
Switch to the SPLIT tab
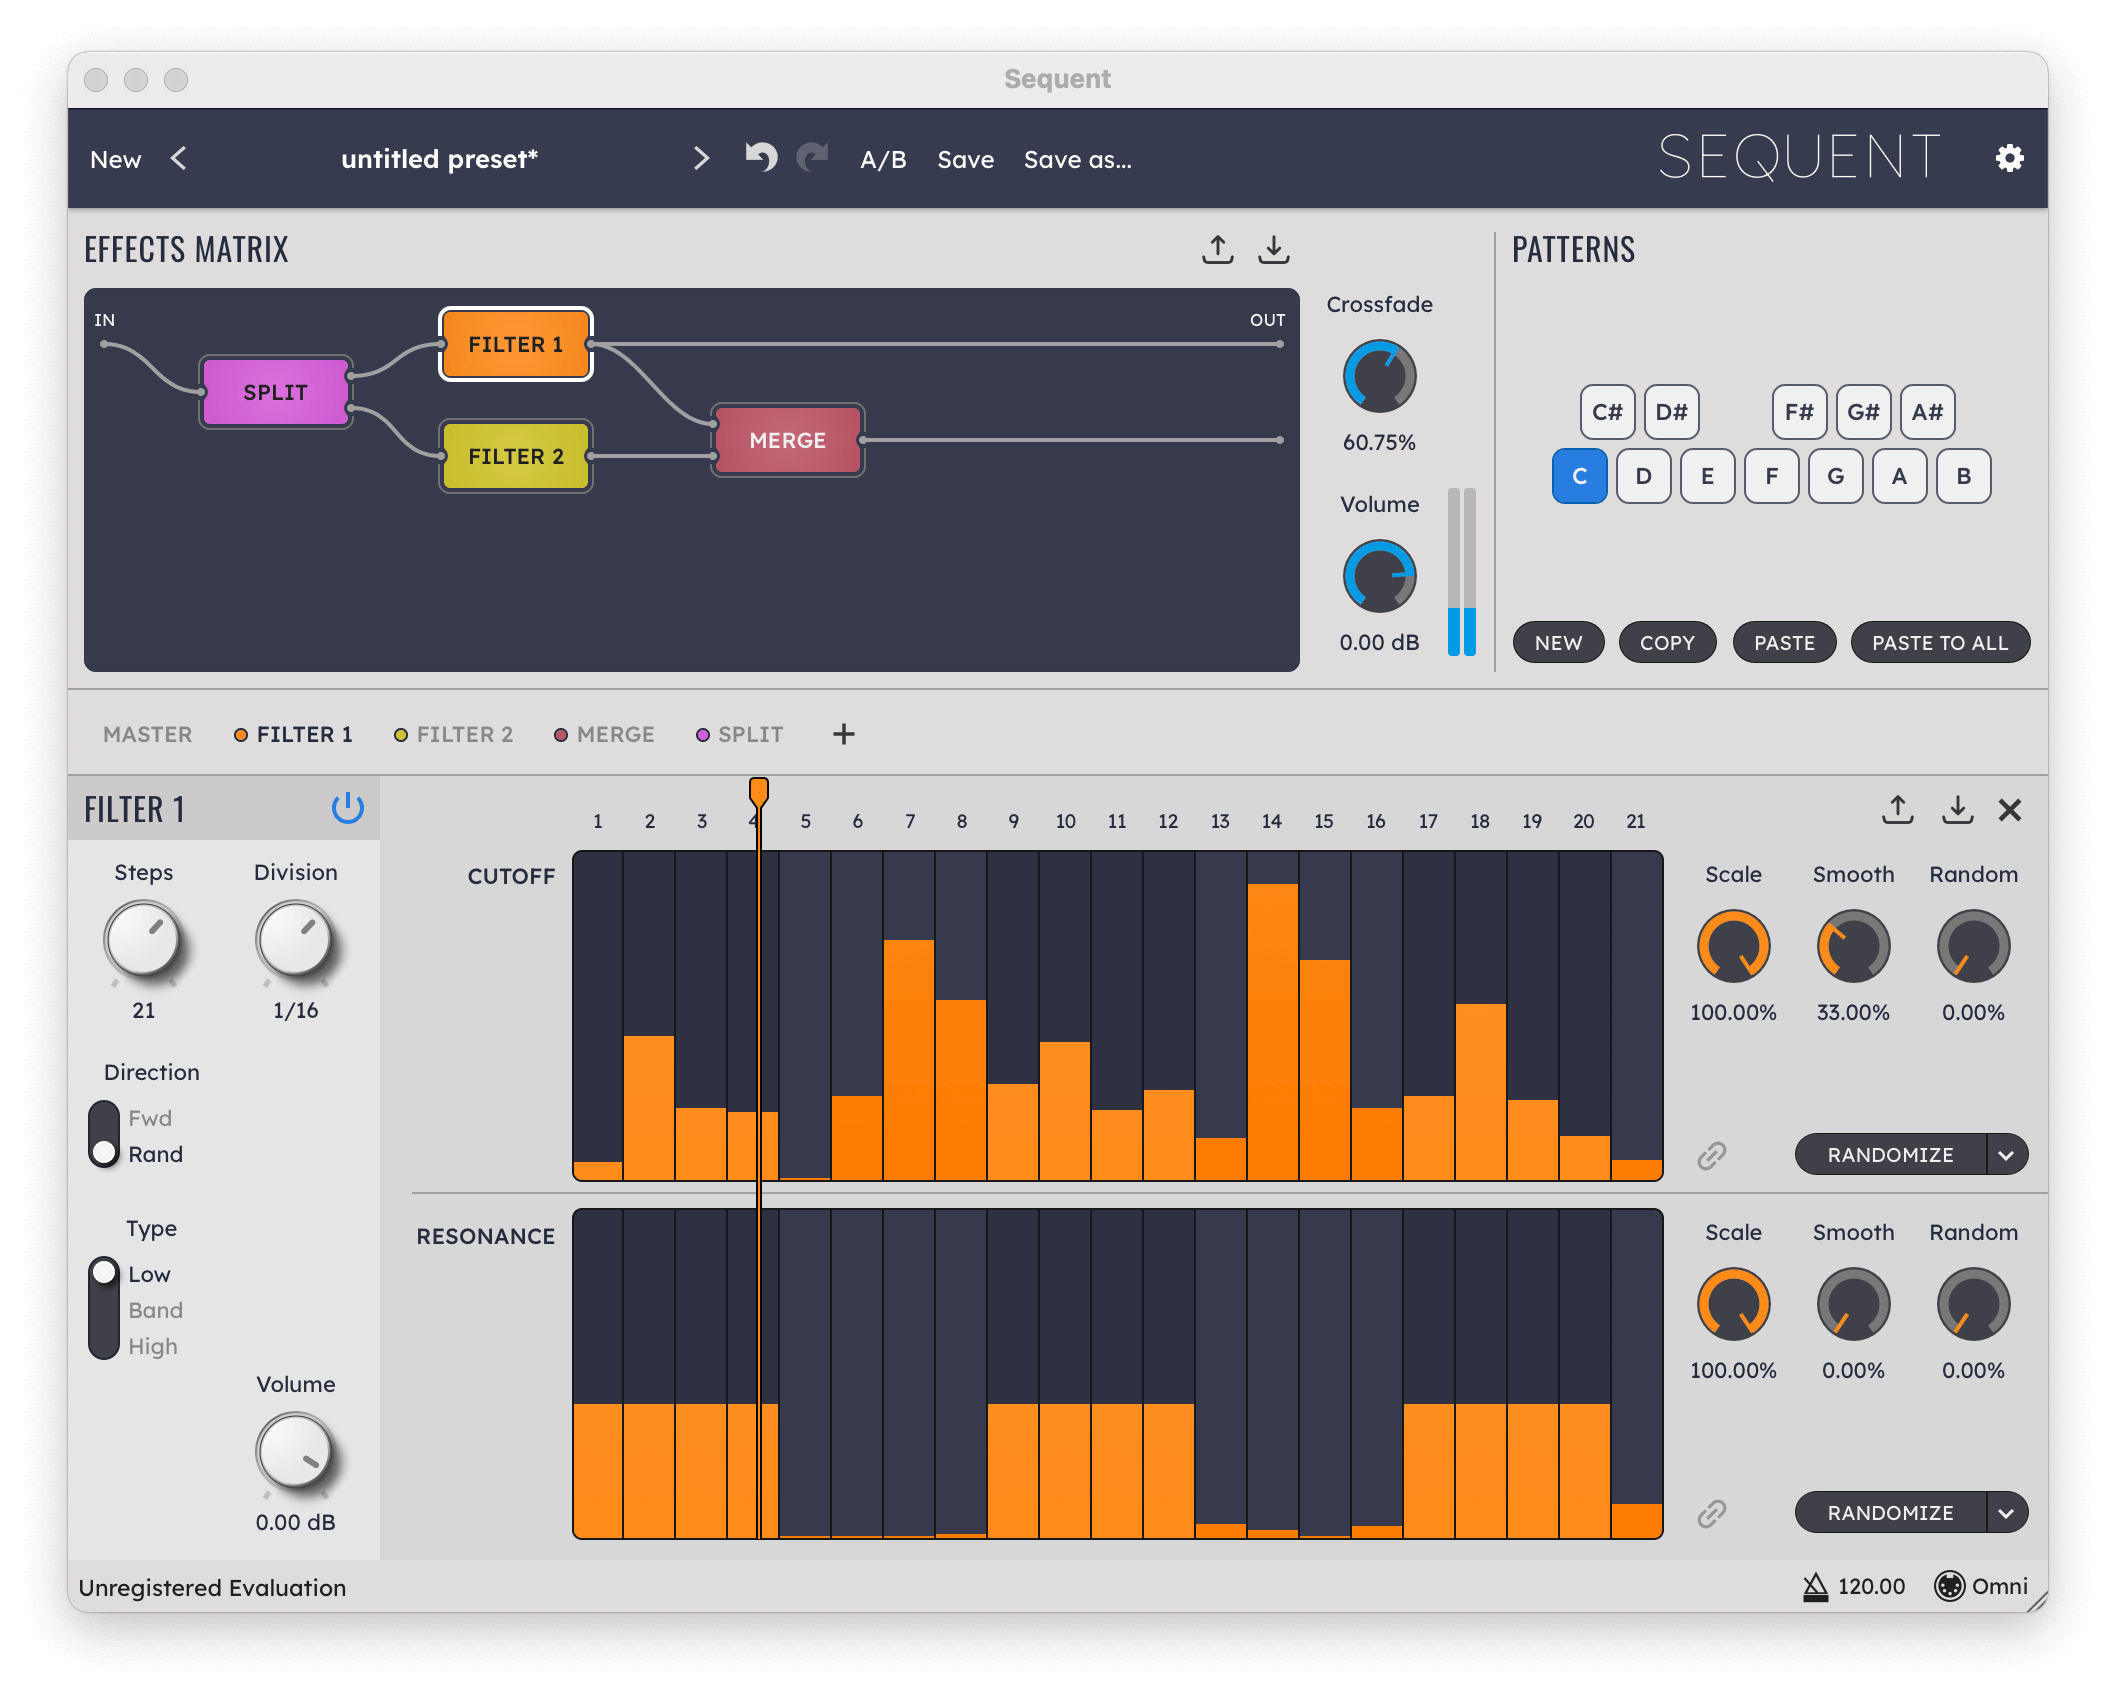tap(739, 734)
